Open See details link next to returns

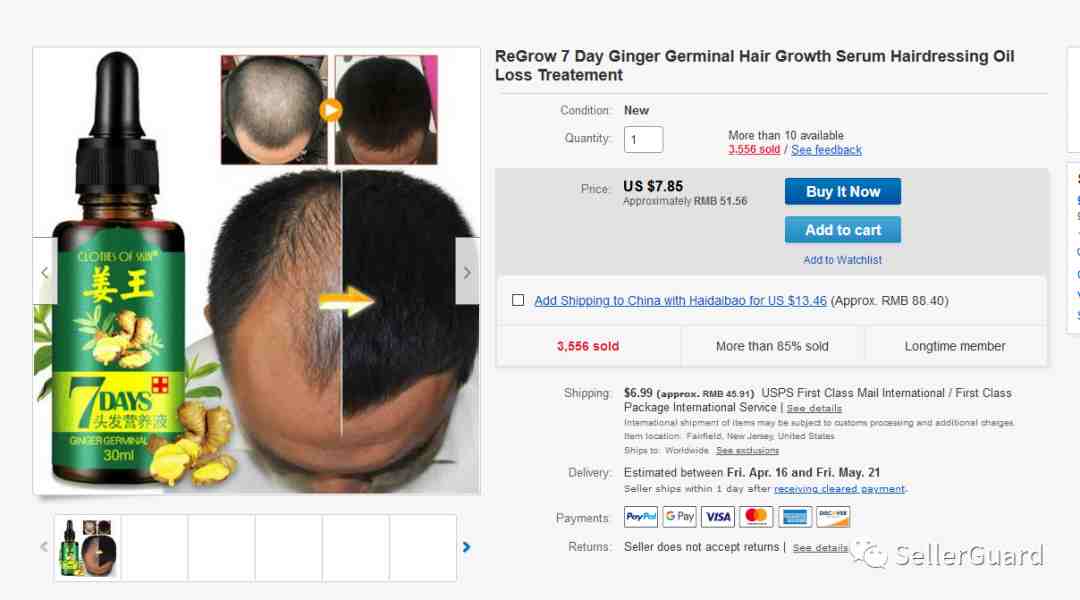pos(820,548)
